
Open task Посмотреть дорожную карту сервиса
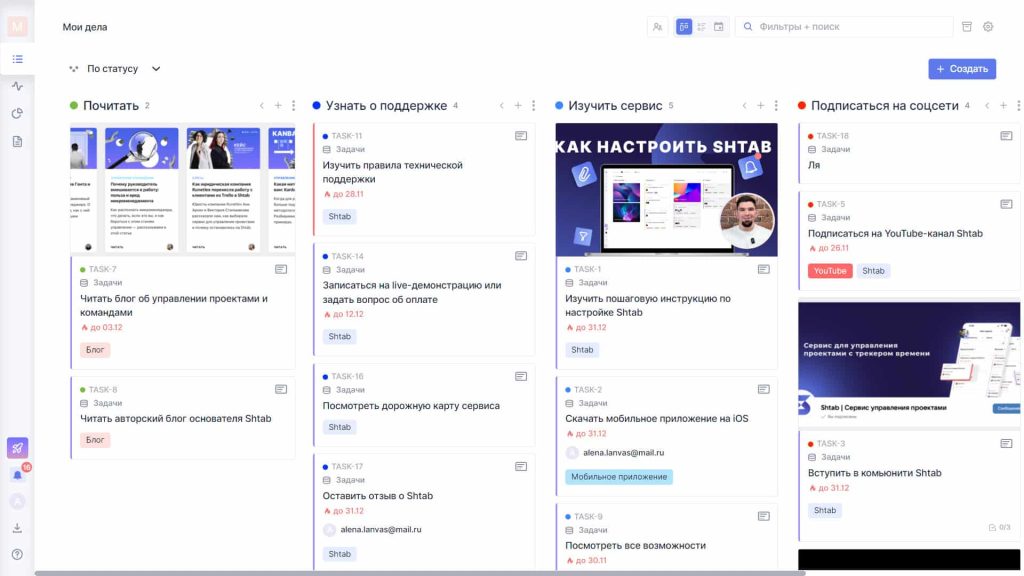tap(411, 406)
